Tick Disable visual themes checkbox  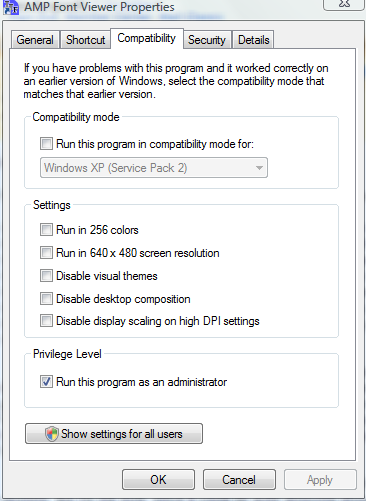tap(46, 276)
